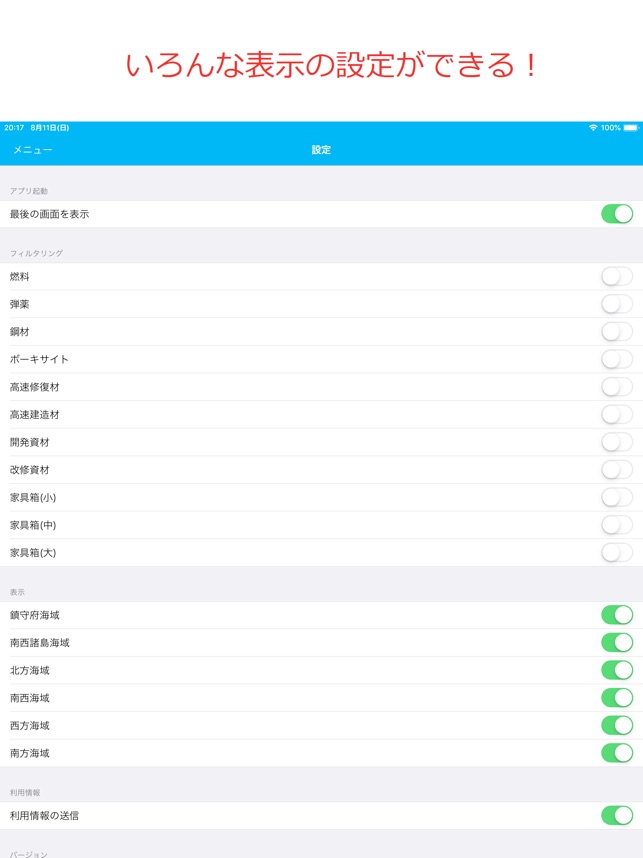
Task: Switch on the 高速建造材 filter
Action: tap(617, 415)
